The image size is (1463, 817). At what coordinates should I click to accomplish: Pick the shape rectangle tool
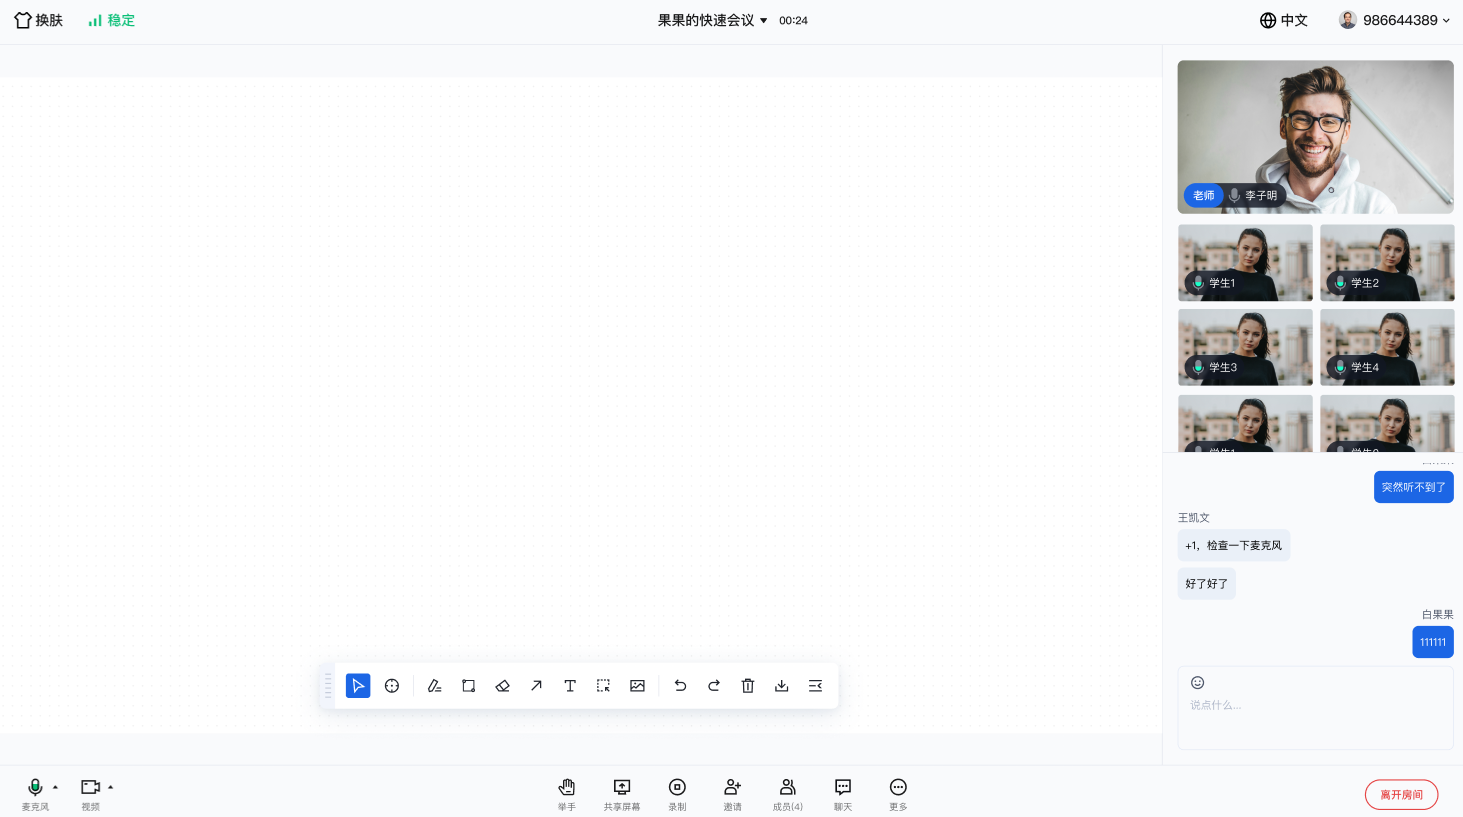point(468,686)
